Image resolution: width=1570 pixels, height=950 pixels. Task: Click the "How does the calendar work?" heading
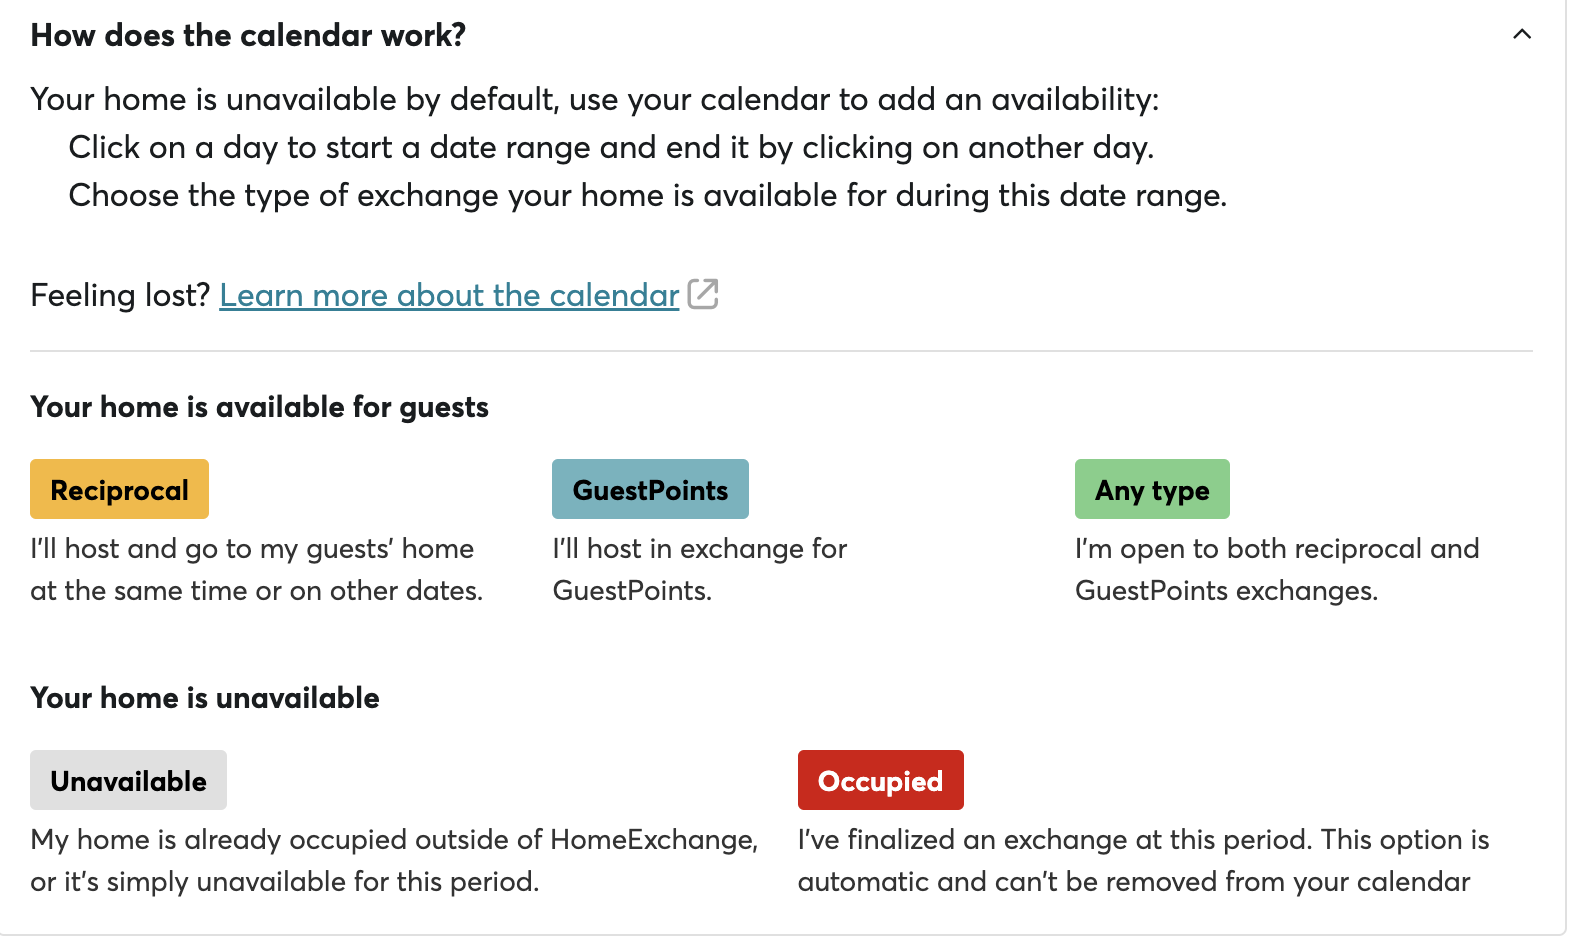[248, 36]
